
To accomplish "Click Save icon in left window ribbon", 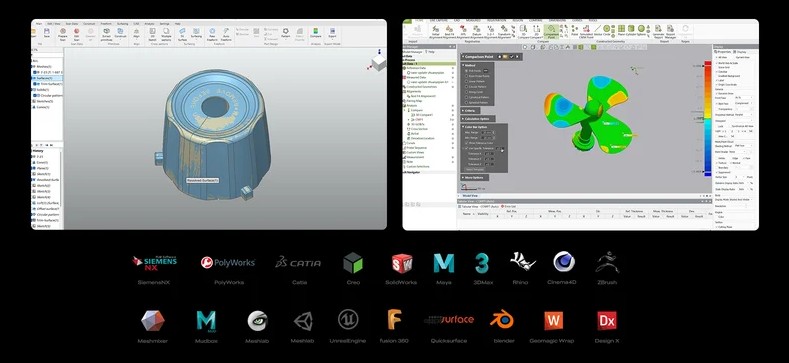I will [46, 33].
